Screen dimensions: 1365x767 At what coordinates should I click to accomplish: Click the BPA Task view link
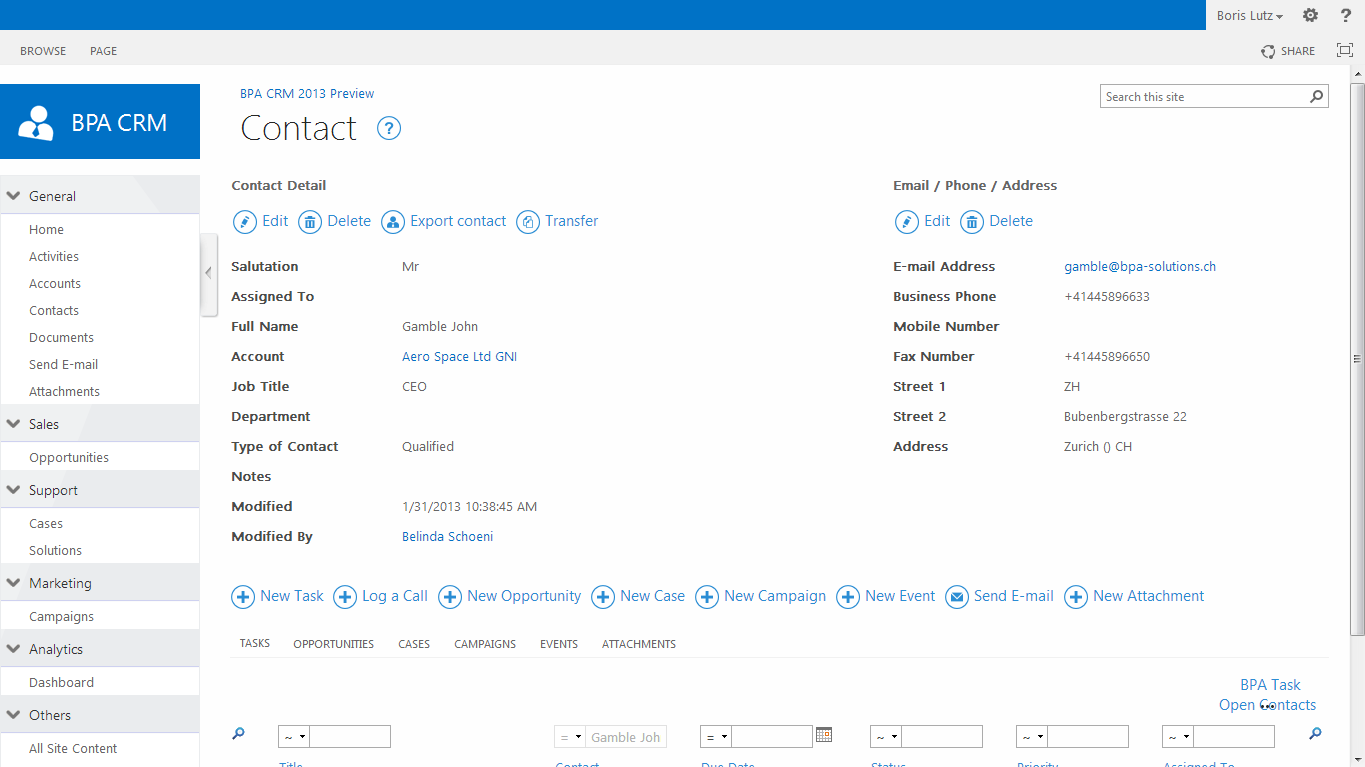(x=1270, y=685)
